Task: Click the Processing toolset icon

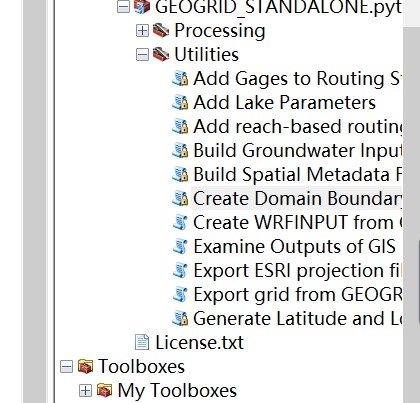Action: click(161, 30)
